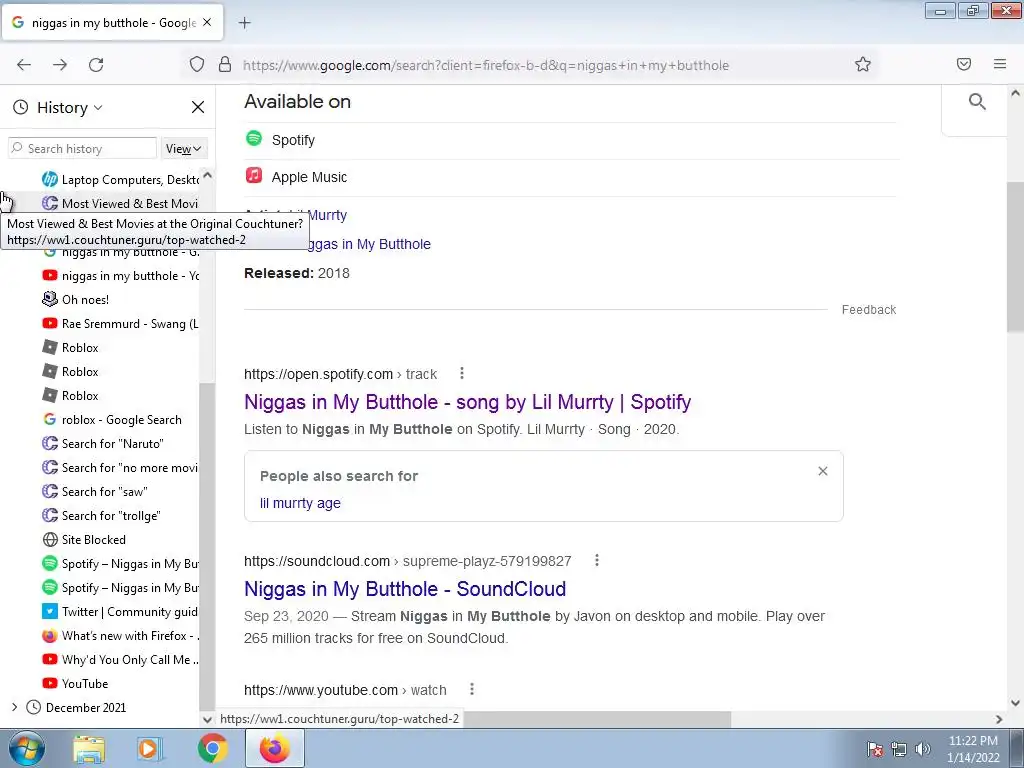Reload the current page
Screen dimensions: 1024x768
(96, 65)
